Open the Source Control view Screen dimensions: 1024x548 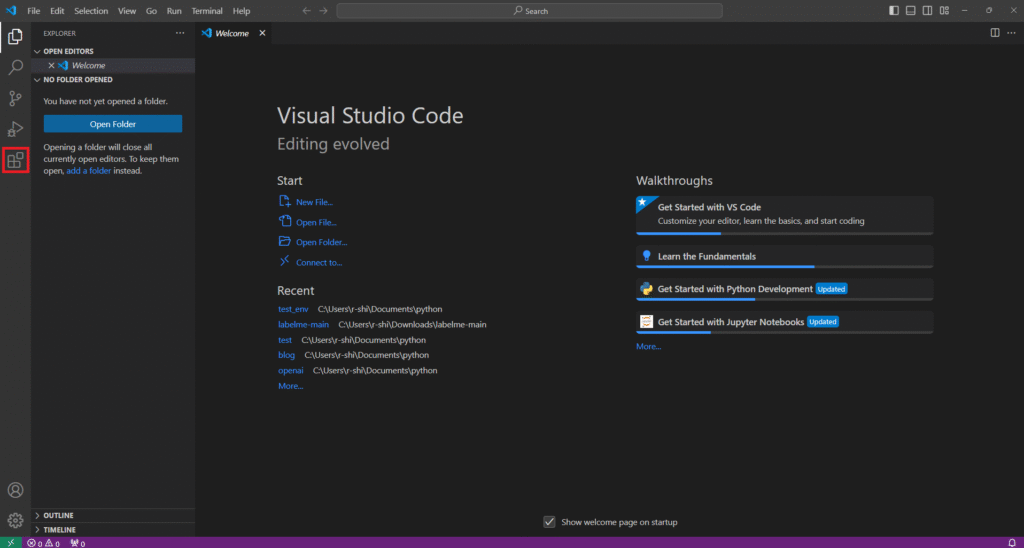[x=15, y=98]
